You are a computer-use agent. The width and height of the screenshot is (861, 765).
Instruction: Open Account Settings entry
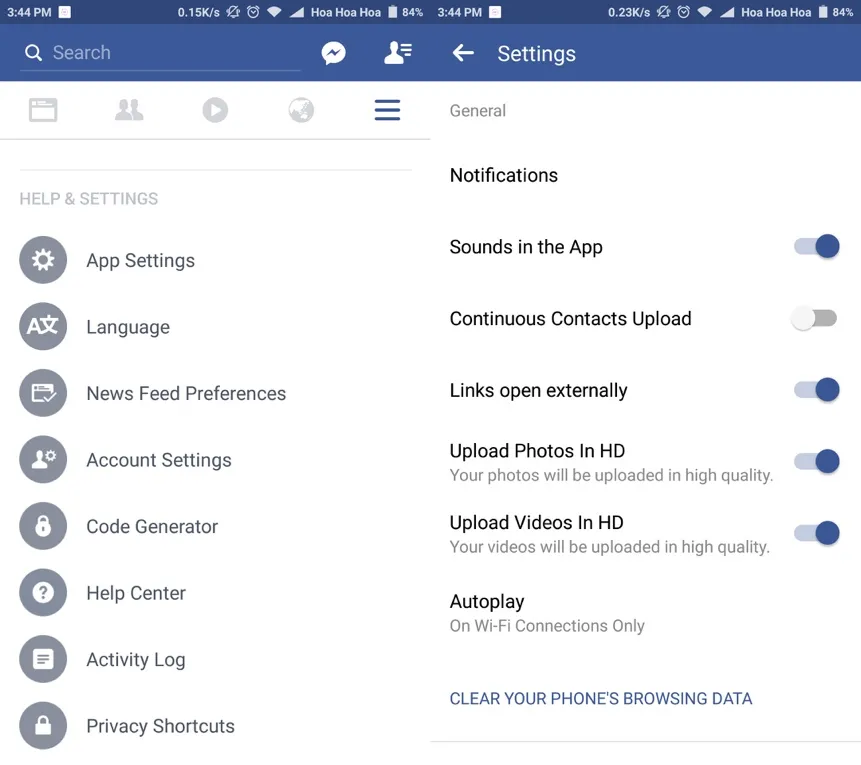(215, 459)
